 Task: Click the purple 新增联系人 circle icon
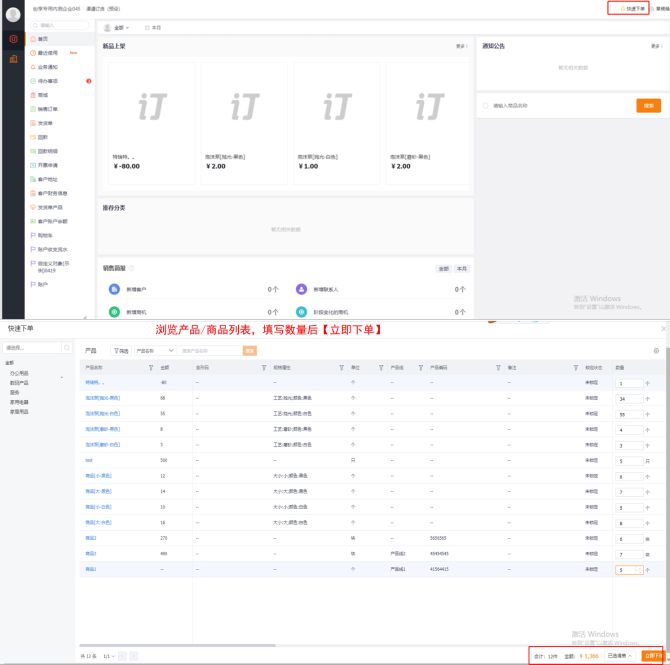[301, 289]
